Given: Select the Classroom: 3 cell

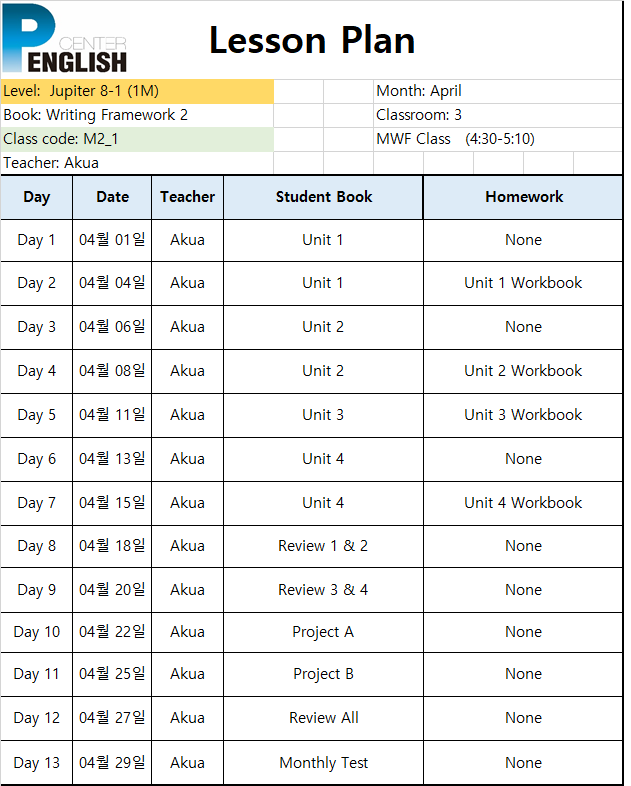Looking at the screenshot, I should [498, 115].
